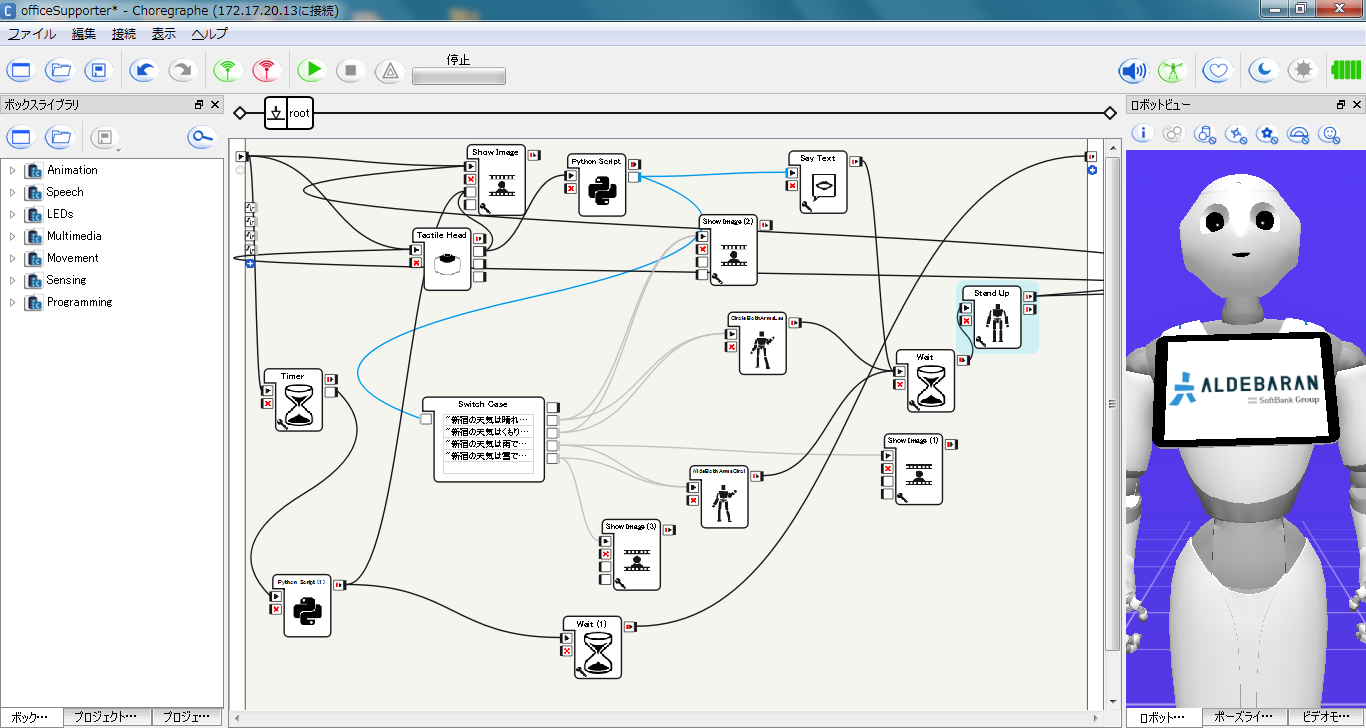Click the moon Rest icon

tap(1264, 71)
